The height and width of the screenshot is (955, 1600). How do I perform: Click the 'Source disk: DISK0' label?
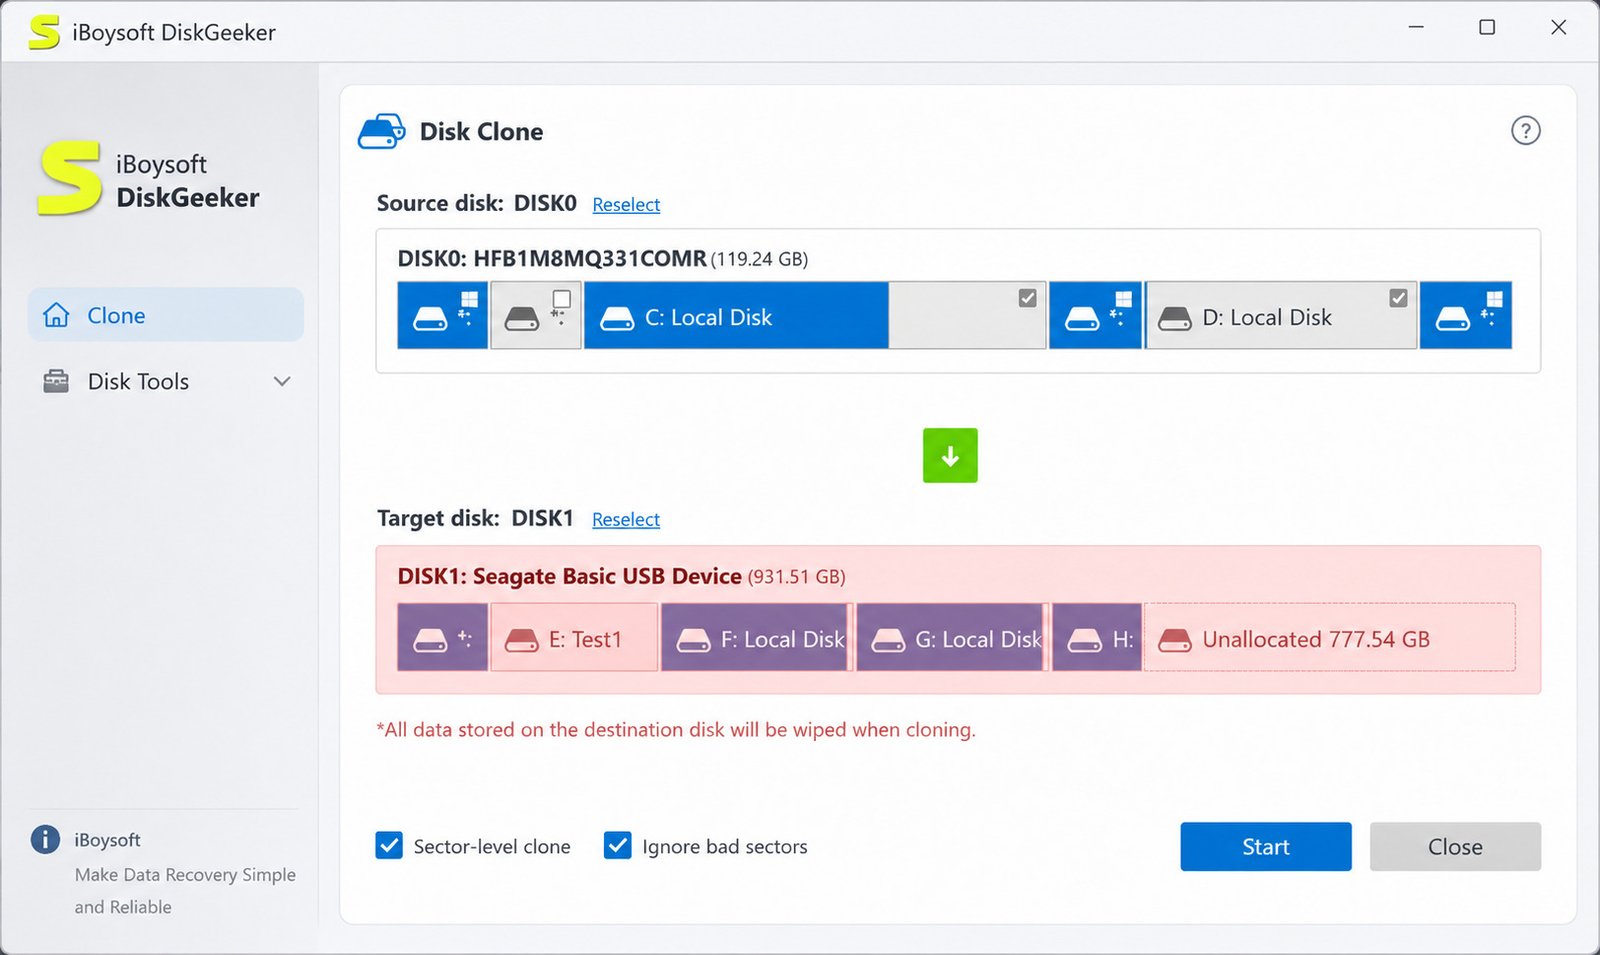tap(477, 203)
